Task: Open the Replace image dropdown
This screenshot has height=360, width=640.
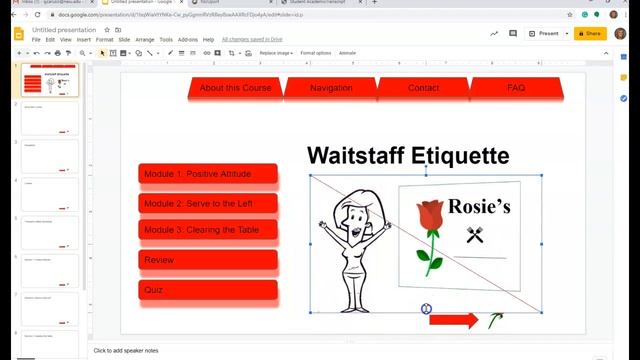Action: pyautogui.click(x=276, y=53)
